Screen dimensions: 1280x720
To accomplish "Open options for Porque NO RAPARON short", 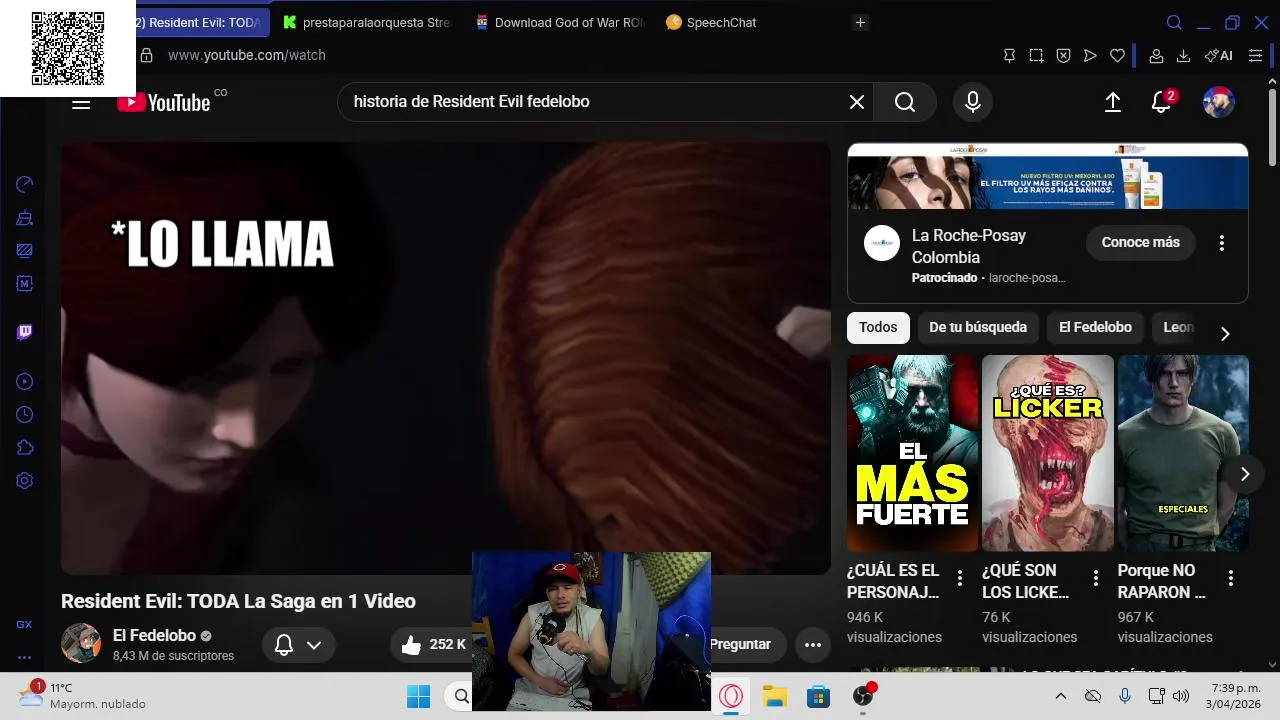I will [x=1231, y=578].
